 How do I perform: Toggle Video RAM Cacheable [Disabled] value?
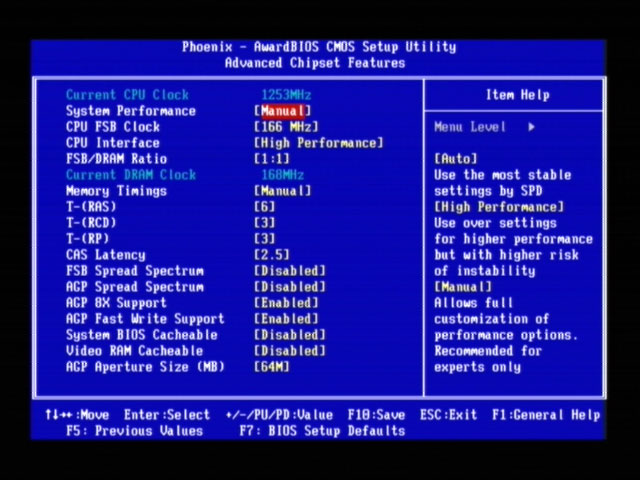click(x=290, y=351)
